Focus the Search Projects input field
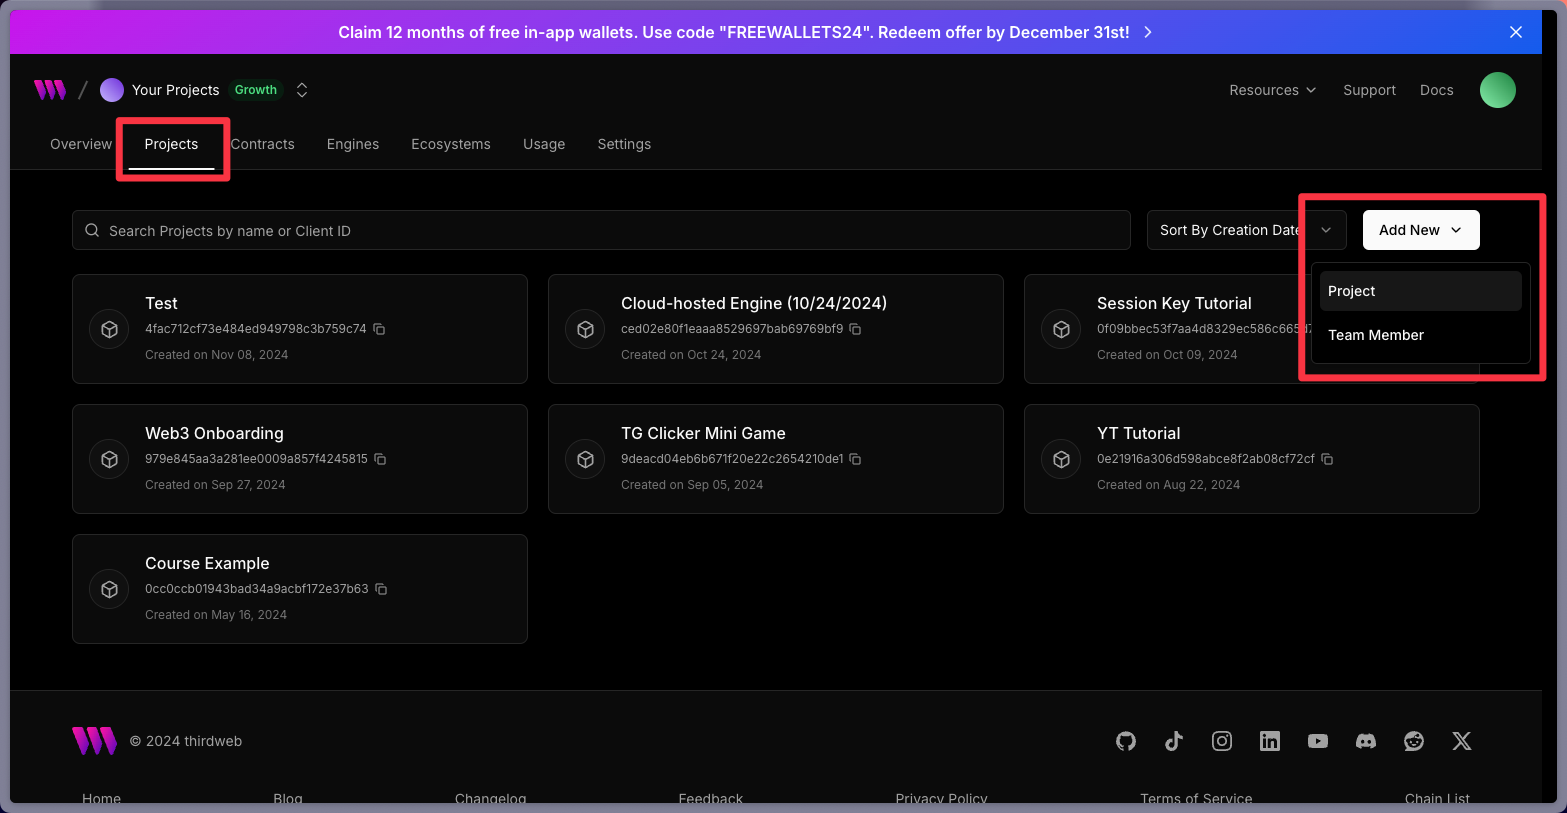 (601, 230)
